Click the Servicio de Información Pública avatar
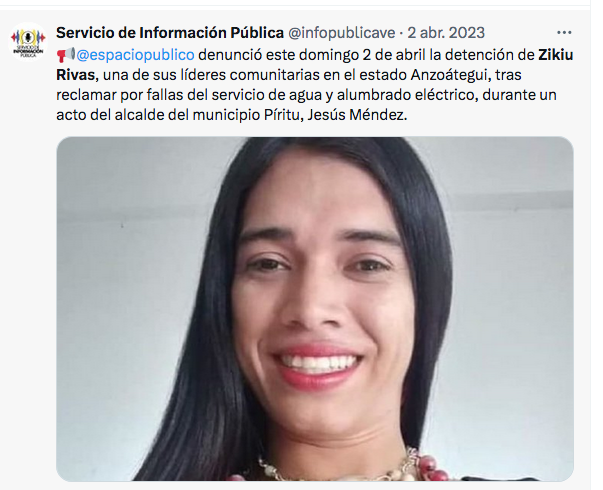Screen dimensions: 603x490 28,42
